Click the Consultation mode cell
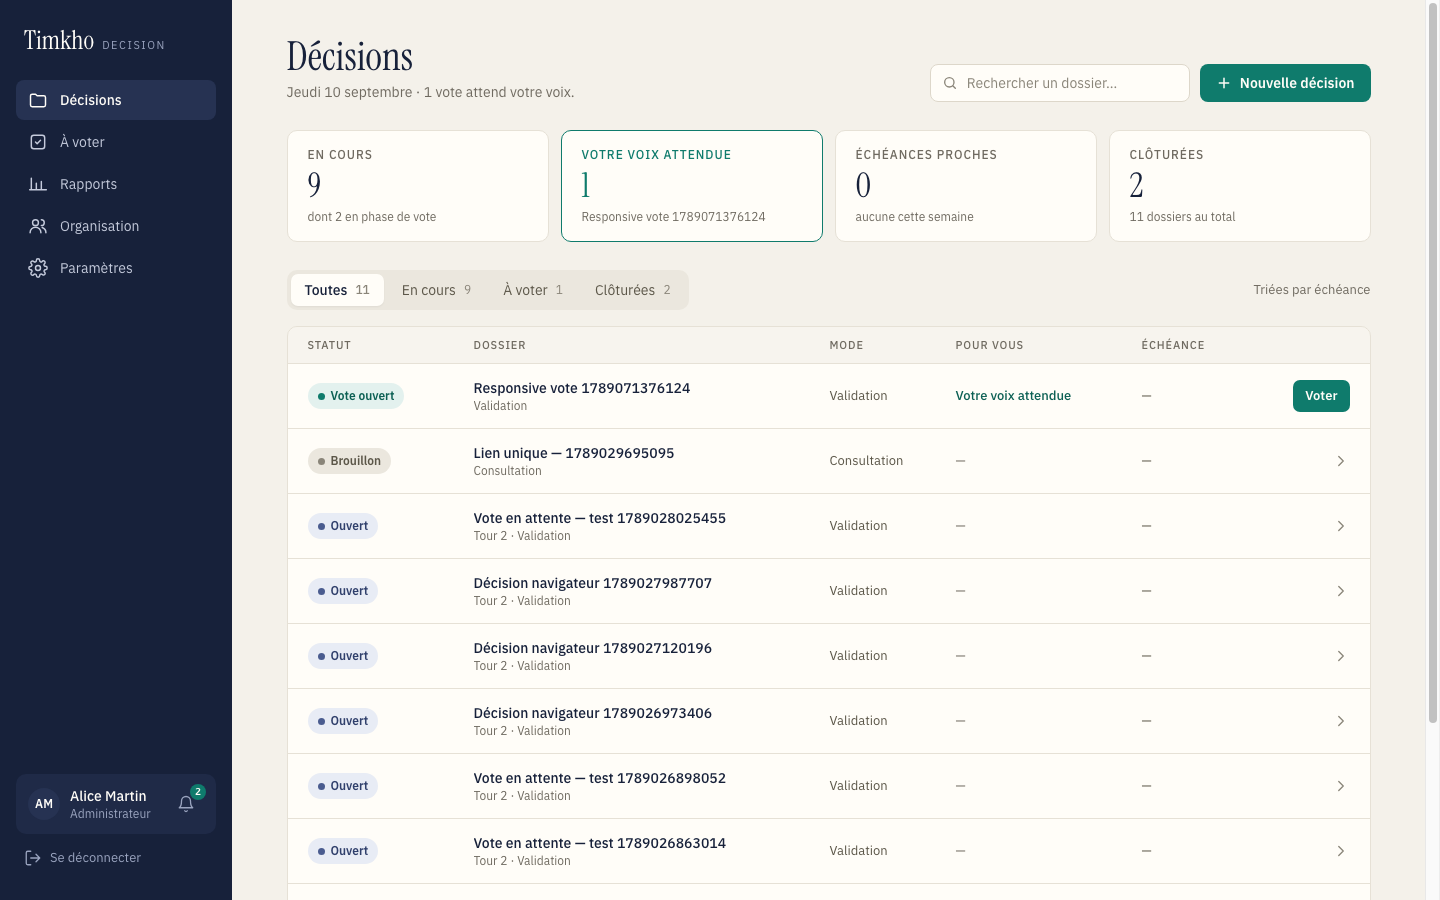Viewport: 1440px width, 900px height. [x=866, y=461]
